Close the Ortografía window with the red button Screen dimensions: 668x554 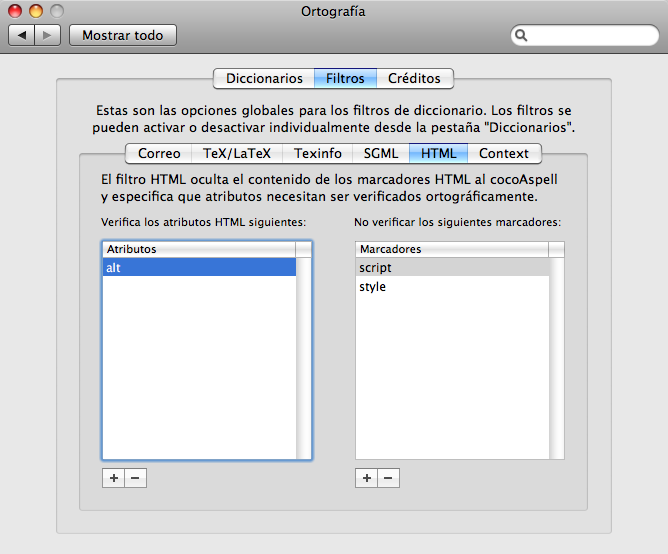coord(15,11)
